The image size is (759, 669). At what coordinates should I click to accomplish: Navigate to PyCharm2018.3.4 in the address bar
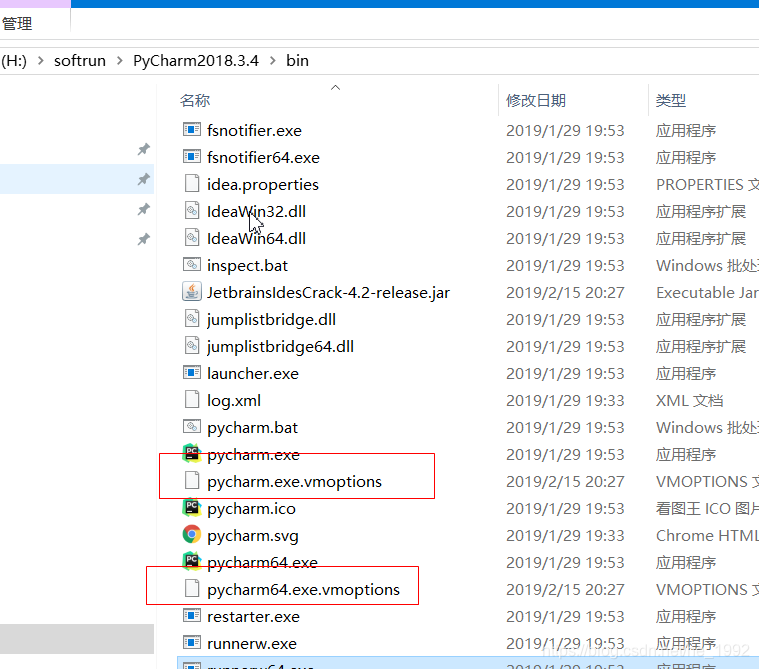pos(196,61)
